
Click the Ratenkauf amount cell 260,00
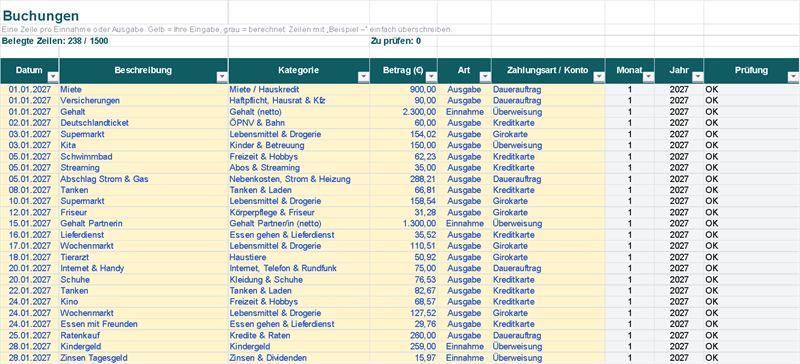point(404,335)
